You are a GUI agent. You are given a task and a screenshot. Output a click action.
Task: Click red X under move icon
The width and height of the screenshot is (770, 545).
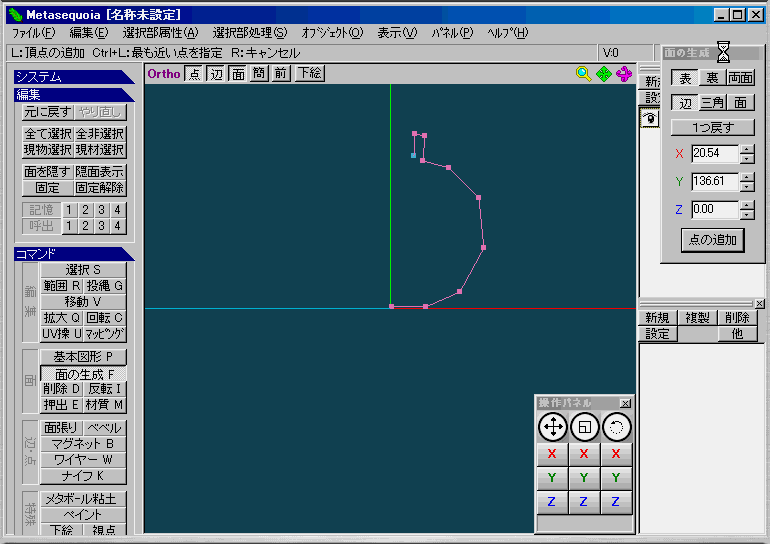552,454
